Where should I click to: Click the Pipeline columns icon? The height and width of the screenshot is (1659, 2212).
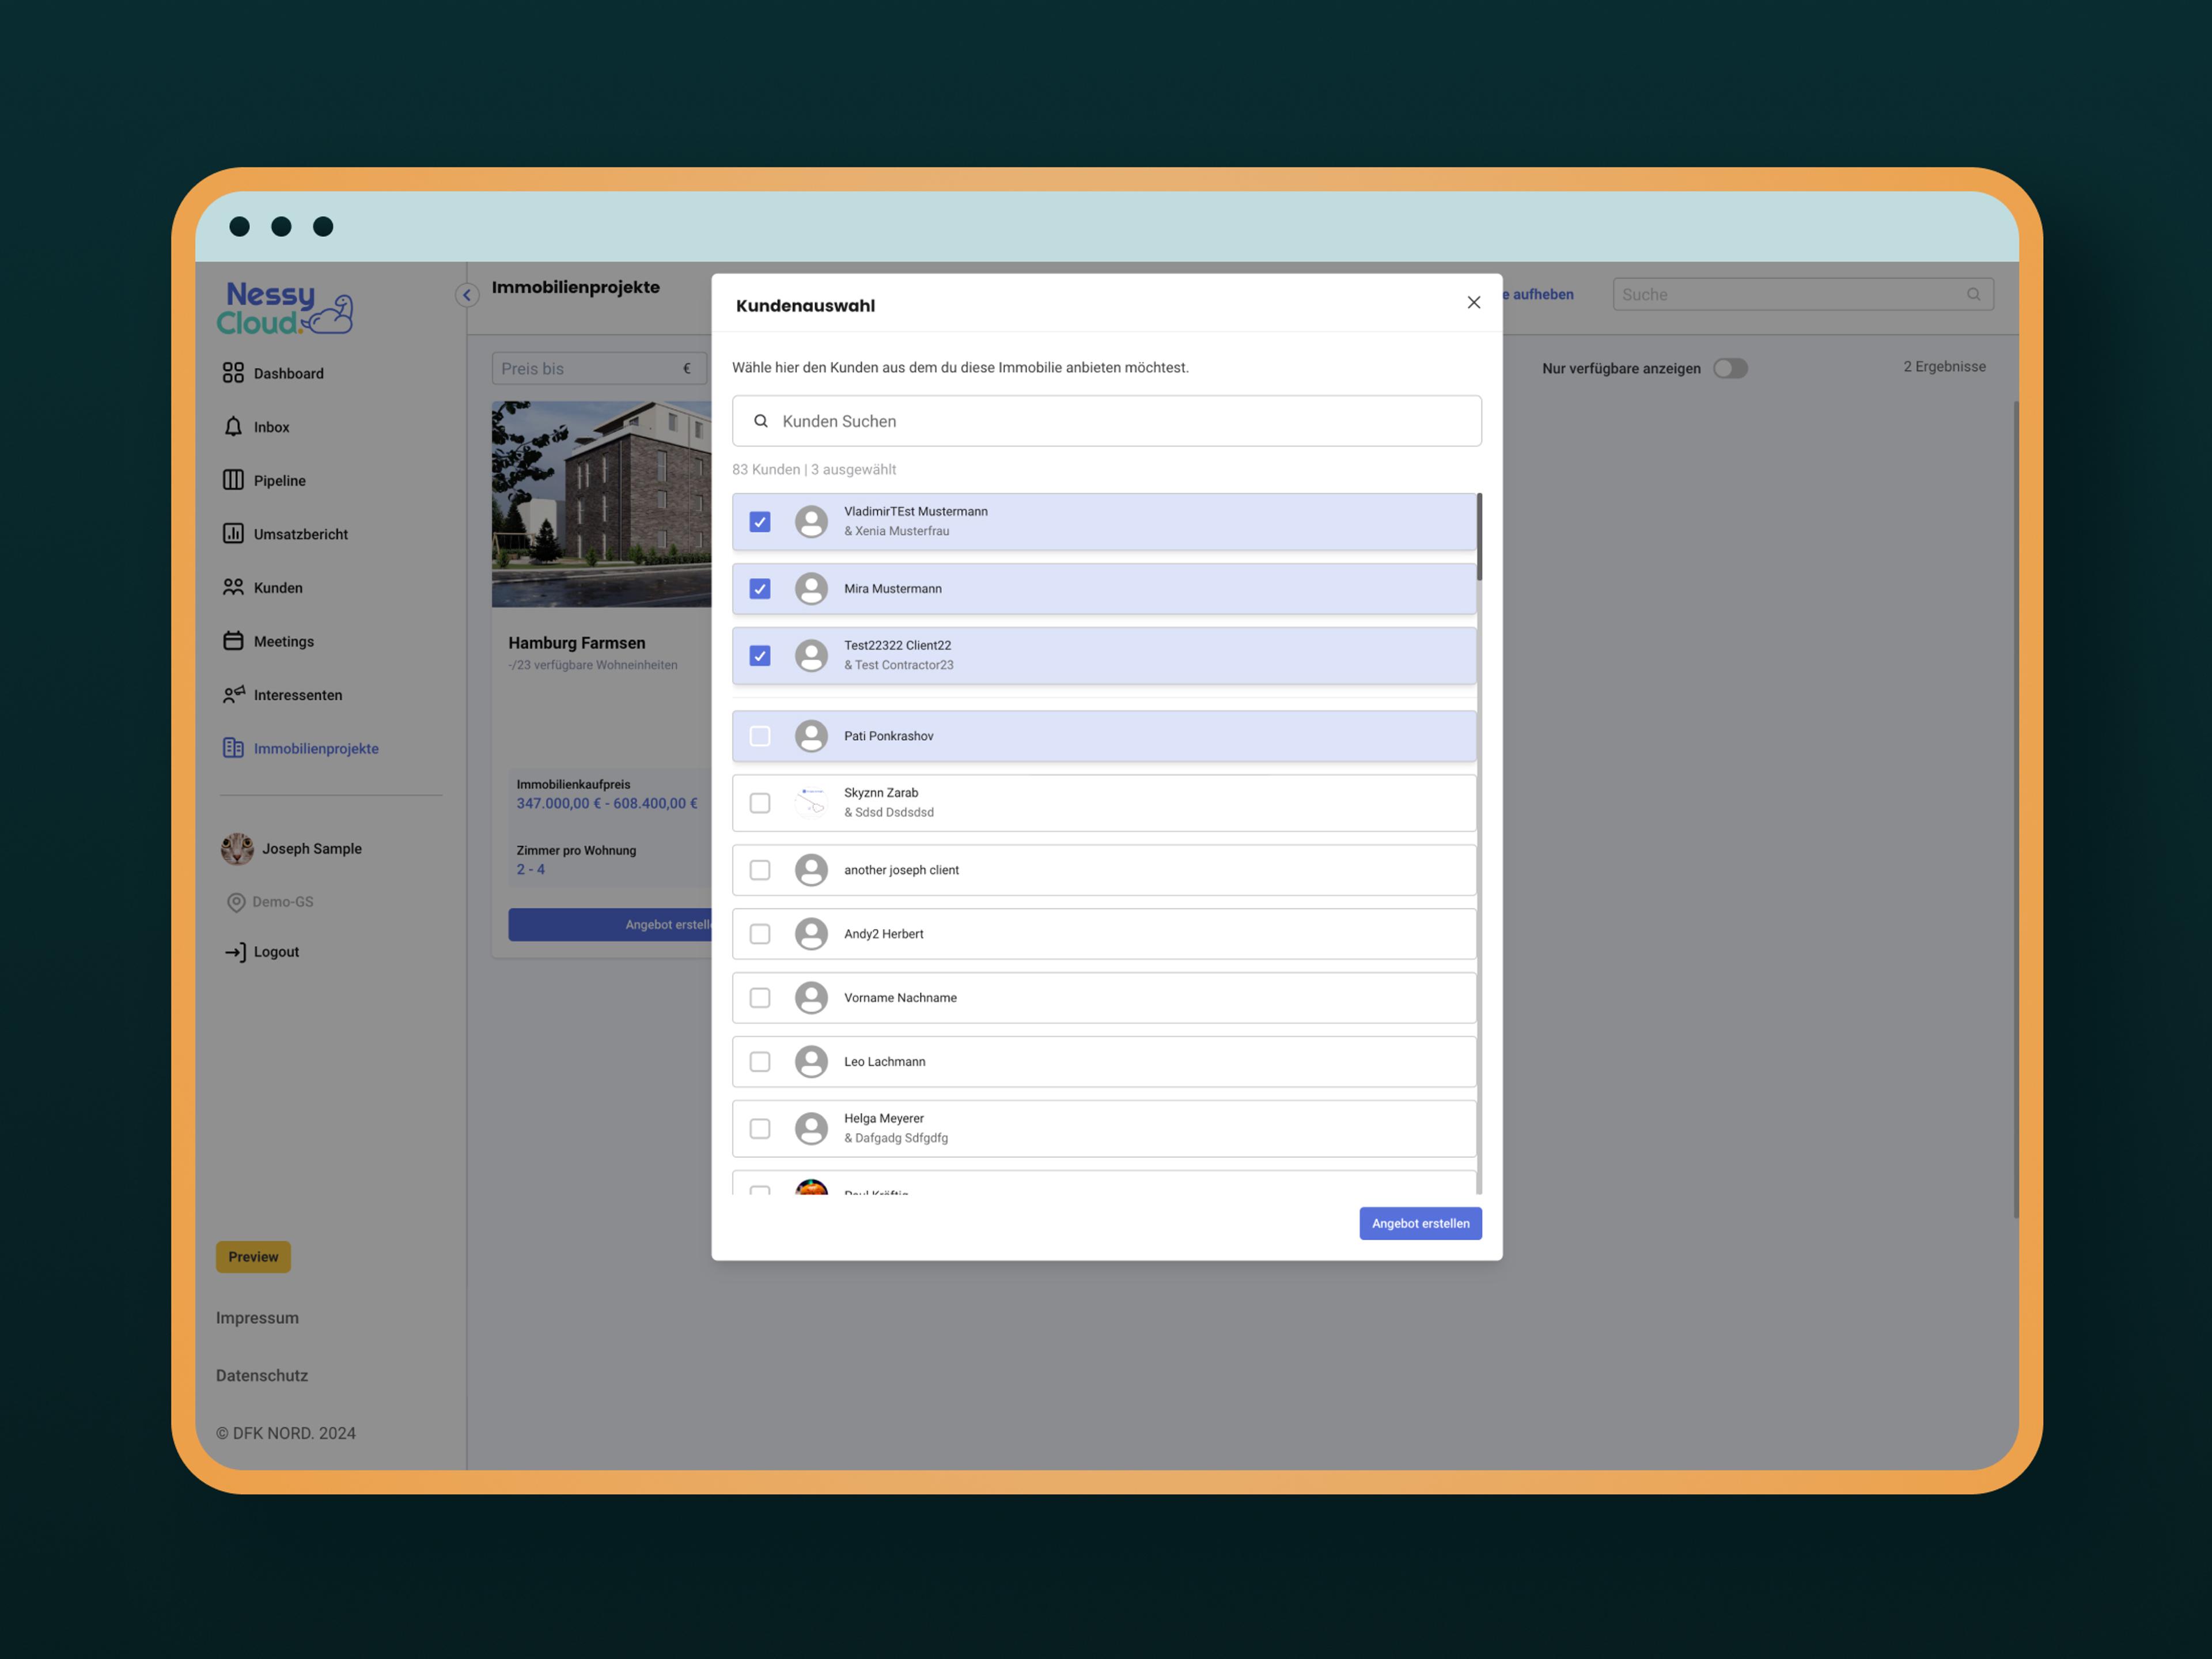[233, 480]
